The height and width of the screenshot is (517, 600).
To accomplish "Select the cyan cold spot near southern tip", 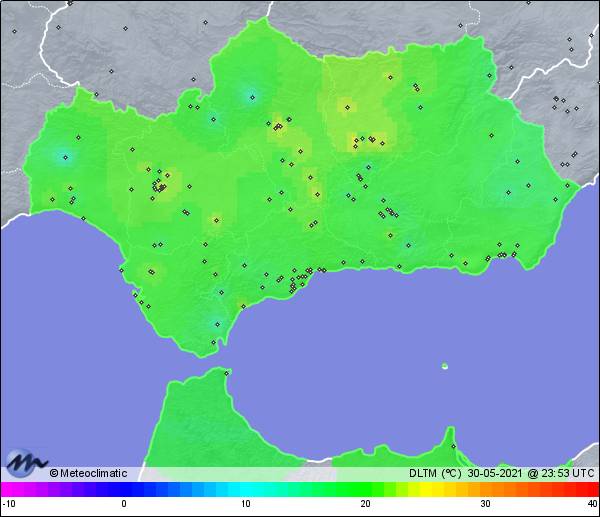I will [x=214, y=322].
